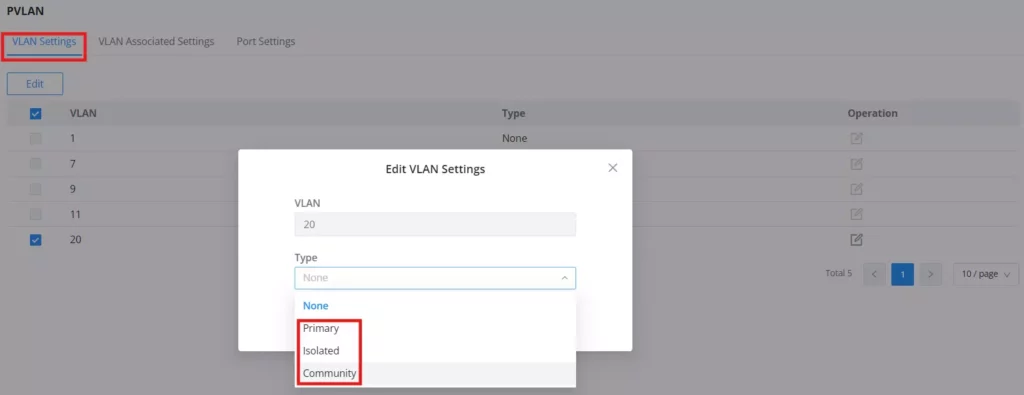The image size is (1024, 395).
Task: Click the Total 5 pagination text
Action: [839, 274]
